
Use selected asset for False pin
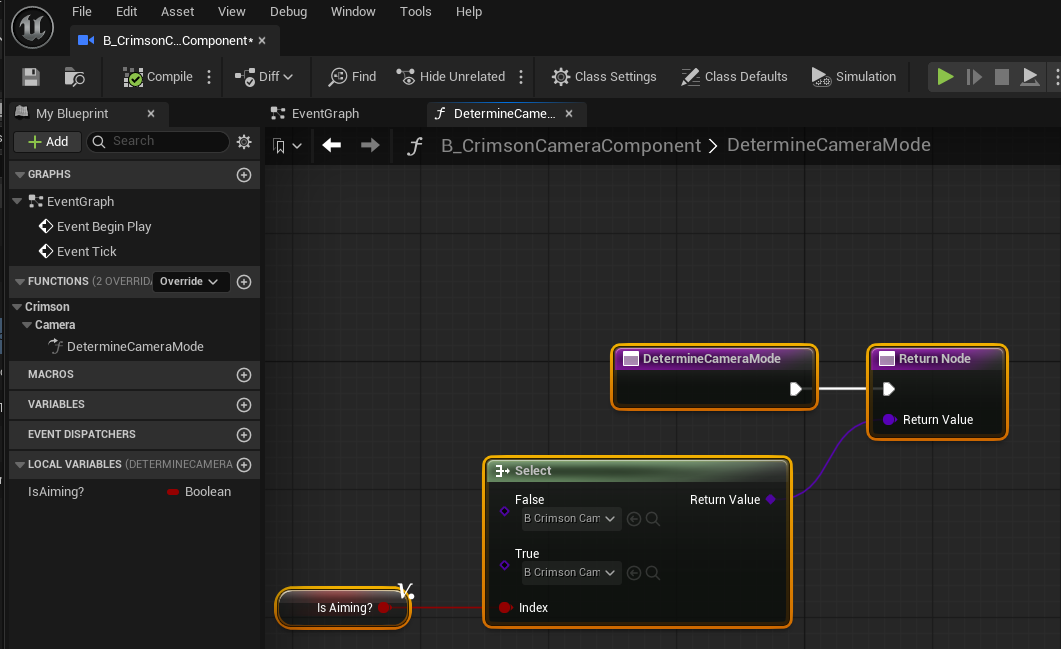pyautogui.click(x=634, y=519)
